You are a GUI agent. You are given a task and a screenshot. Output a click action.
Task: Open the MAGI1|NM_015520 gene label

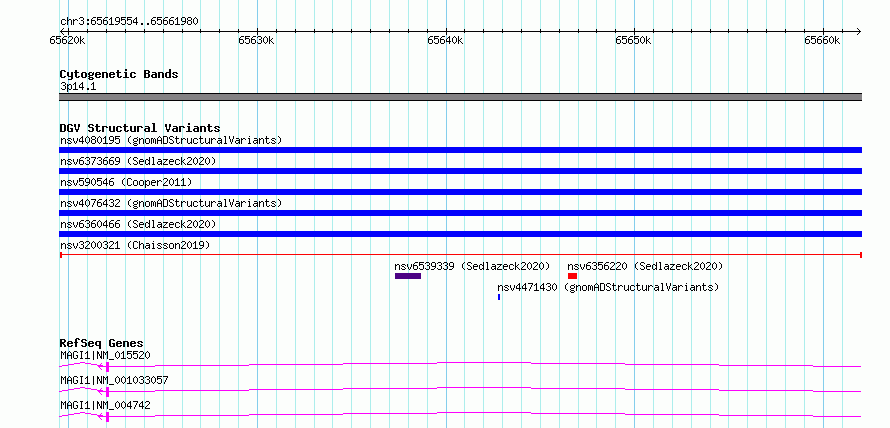105,356
